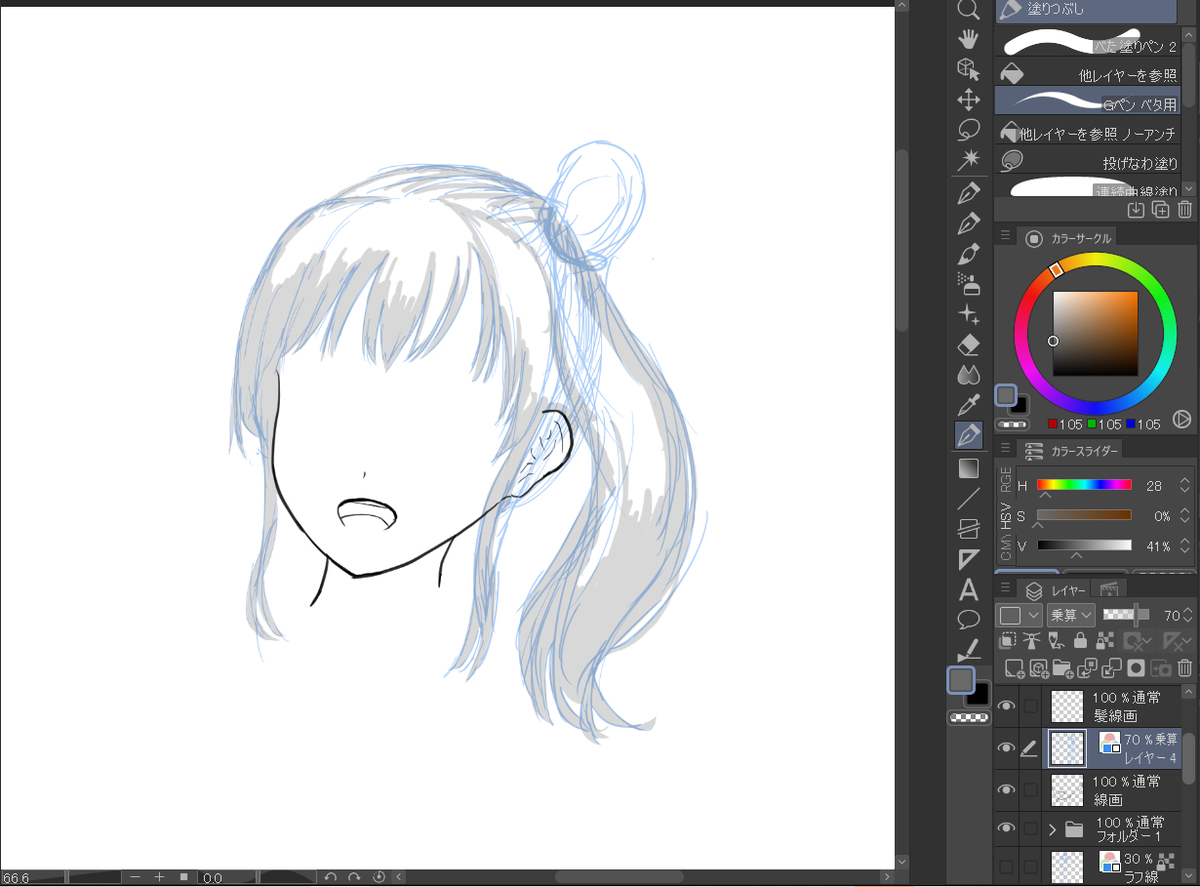The height and width of the screenshot is (887, 1200).
Task: Select the Brush tool icon
Action: 968,253
